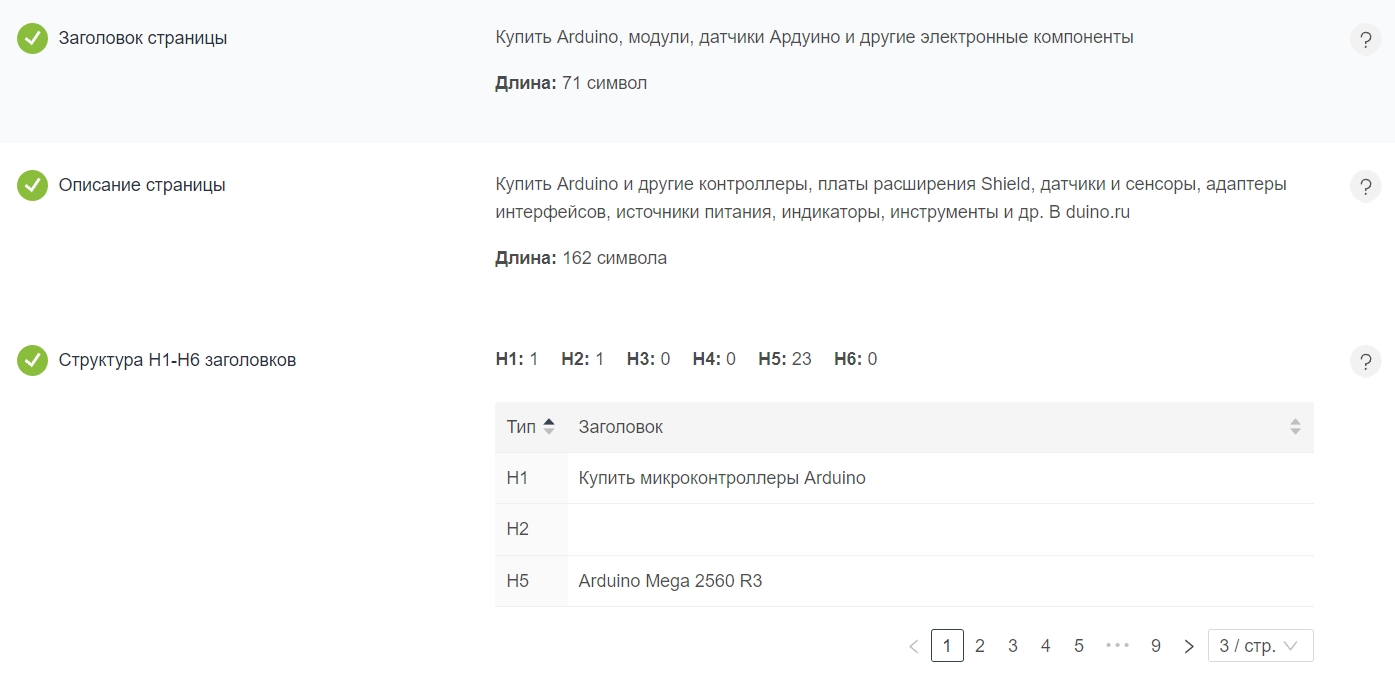Open help icon for Структура H1-H6 заголовков
The width and height of the screenshot is (1395, 681).
[x=1365, y=361]
